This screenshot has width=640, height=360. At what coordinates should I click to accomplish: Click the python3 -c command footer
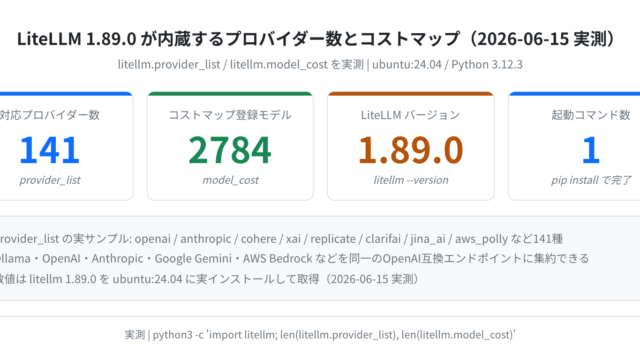pos(320,335)
